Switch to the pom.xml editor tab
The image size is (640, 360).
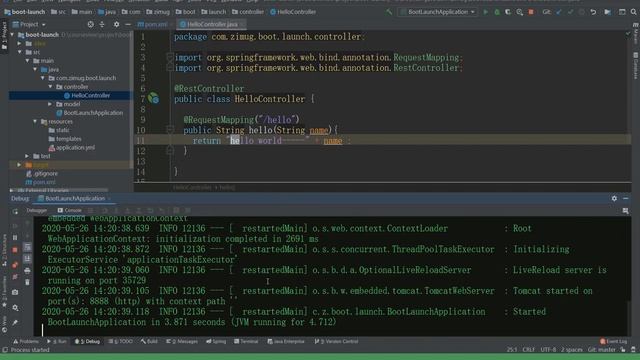tap(153, 24)
